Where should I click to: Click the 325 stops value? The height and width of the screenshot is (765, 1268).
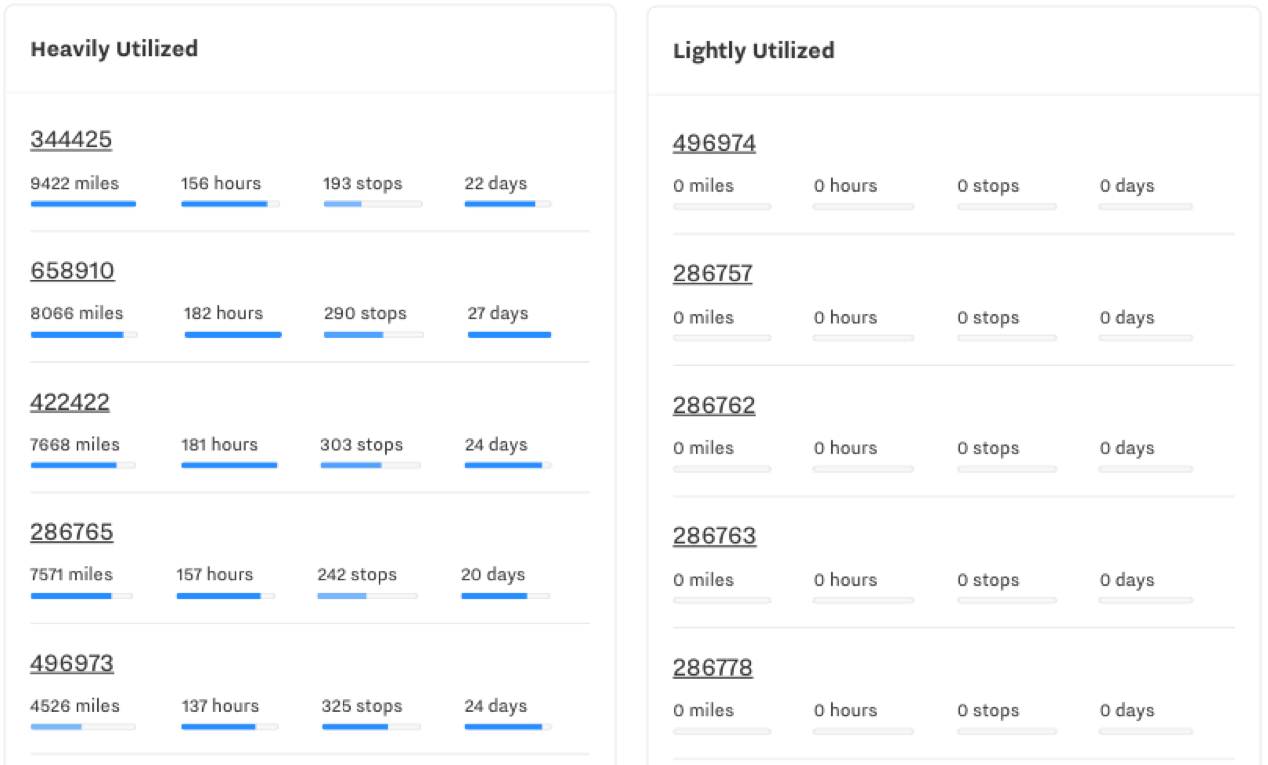362,705
